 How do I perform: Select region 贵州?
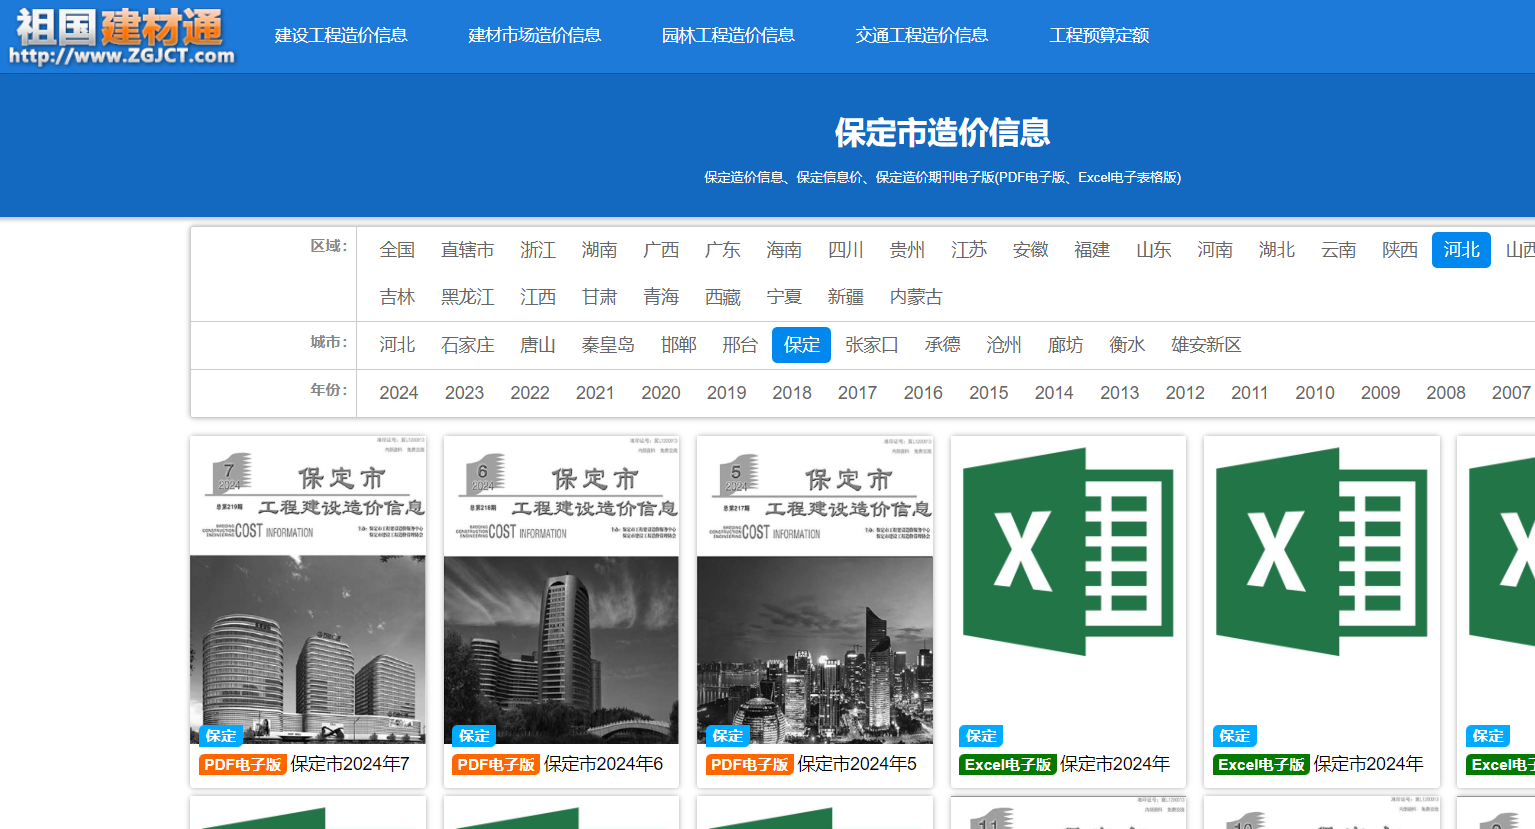coord(908,250)
